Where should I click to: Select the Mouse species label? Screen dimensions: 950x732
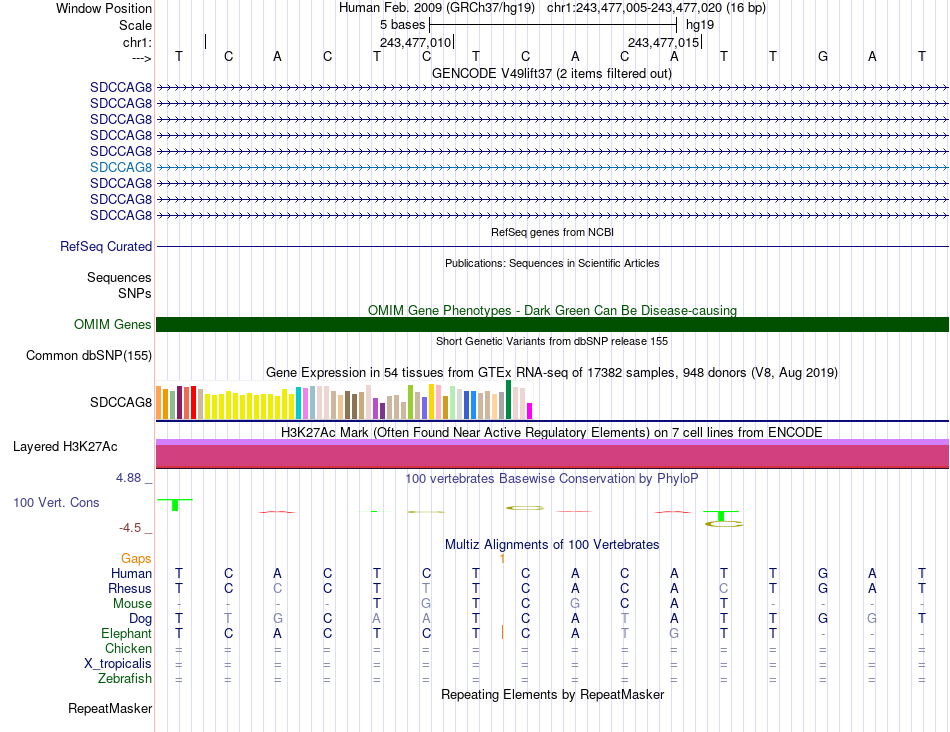(132, 604)
